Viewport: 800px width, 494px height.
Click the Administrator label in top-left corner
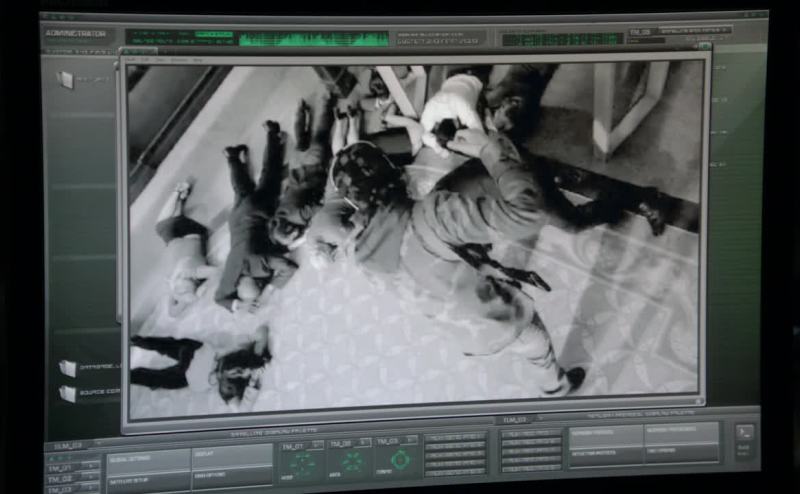75,33
